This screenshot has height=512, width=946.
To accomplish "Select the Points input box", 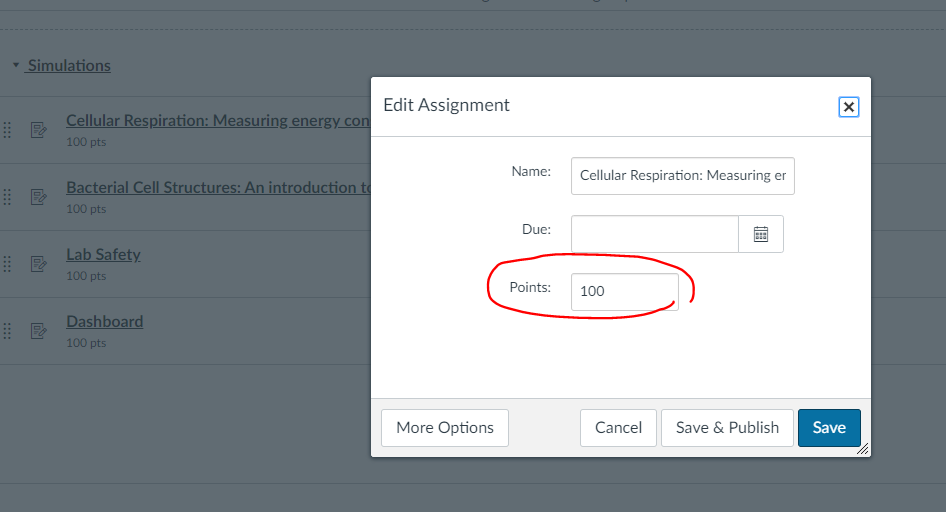I will coord(624,292).
